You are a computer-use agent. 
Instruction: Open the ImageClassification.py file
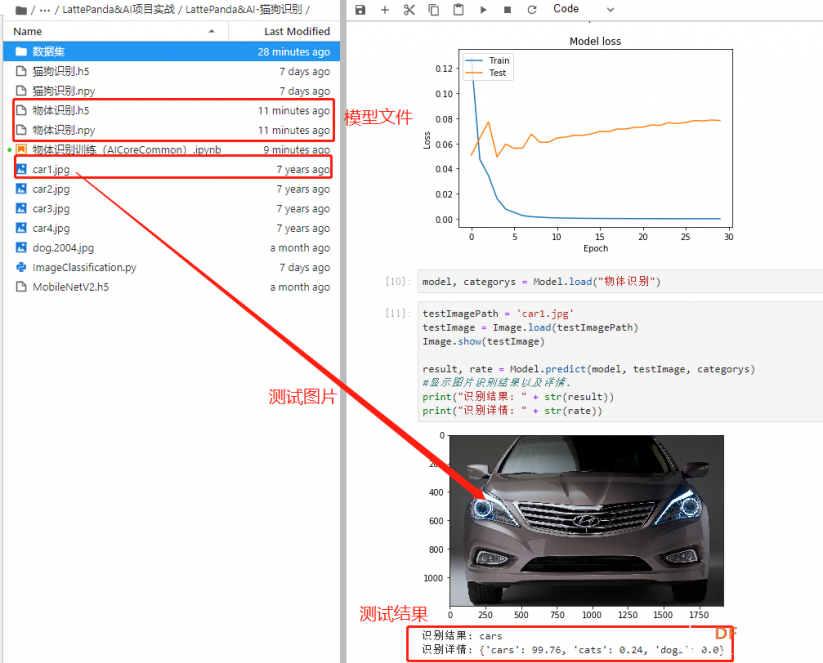[x=172, y=267]
